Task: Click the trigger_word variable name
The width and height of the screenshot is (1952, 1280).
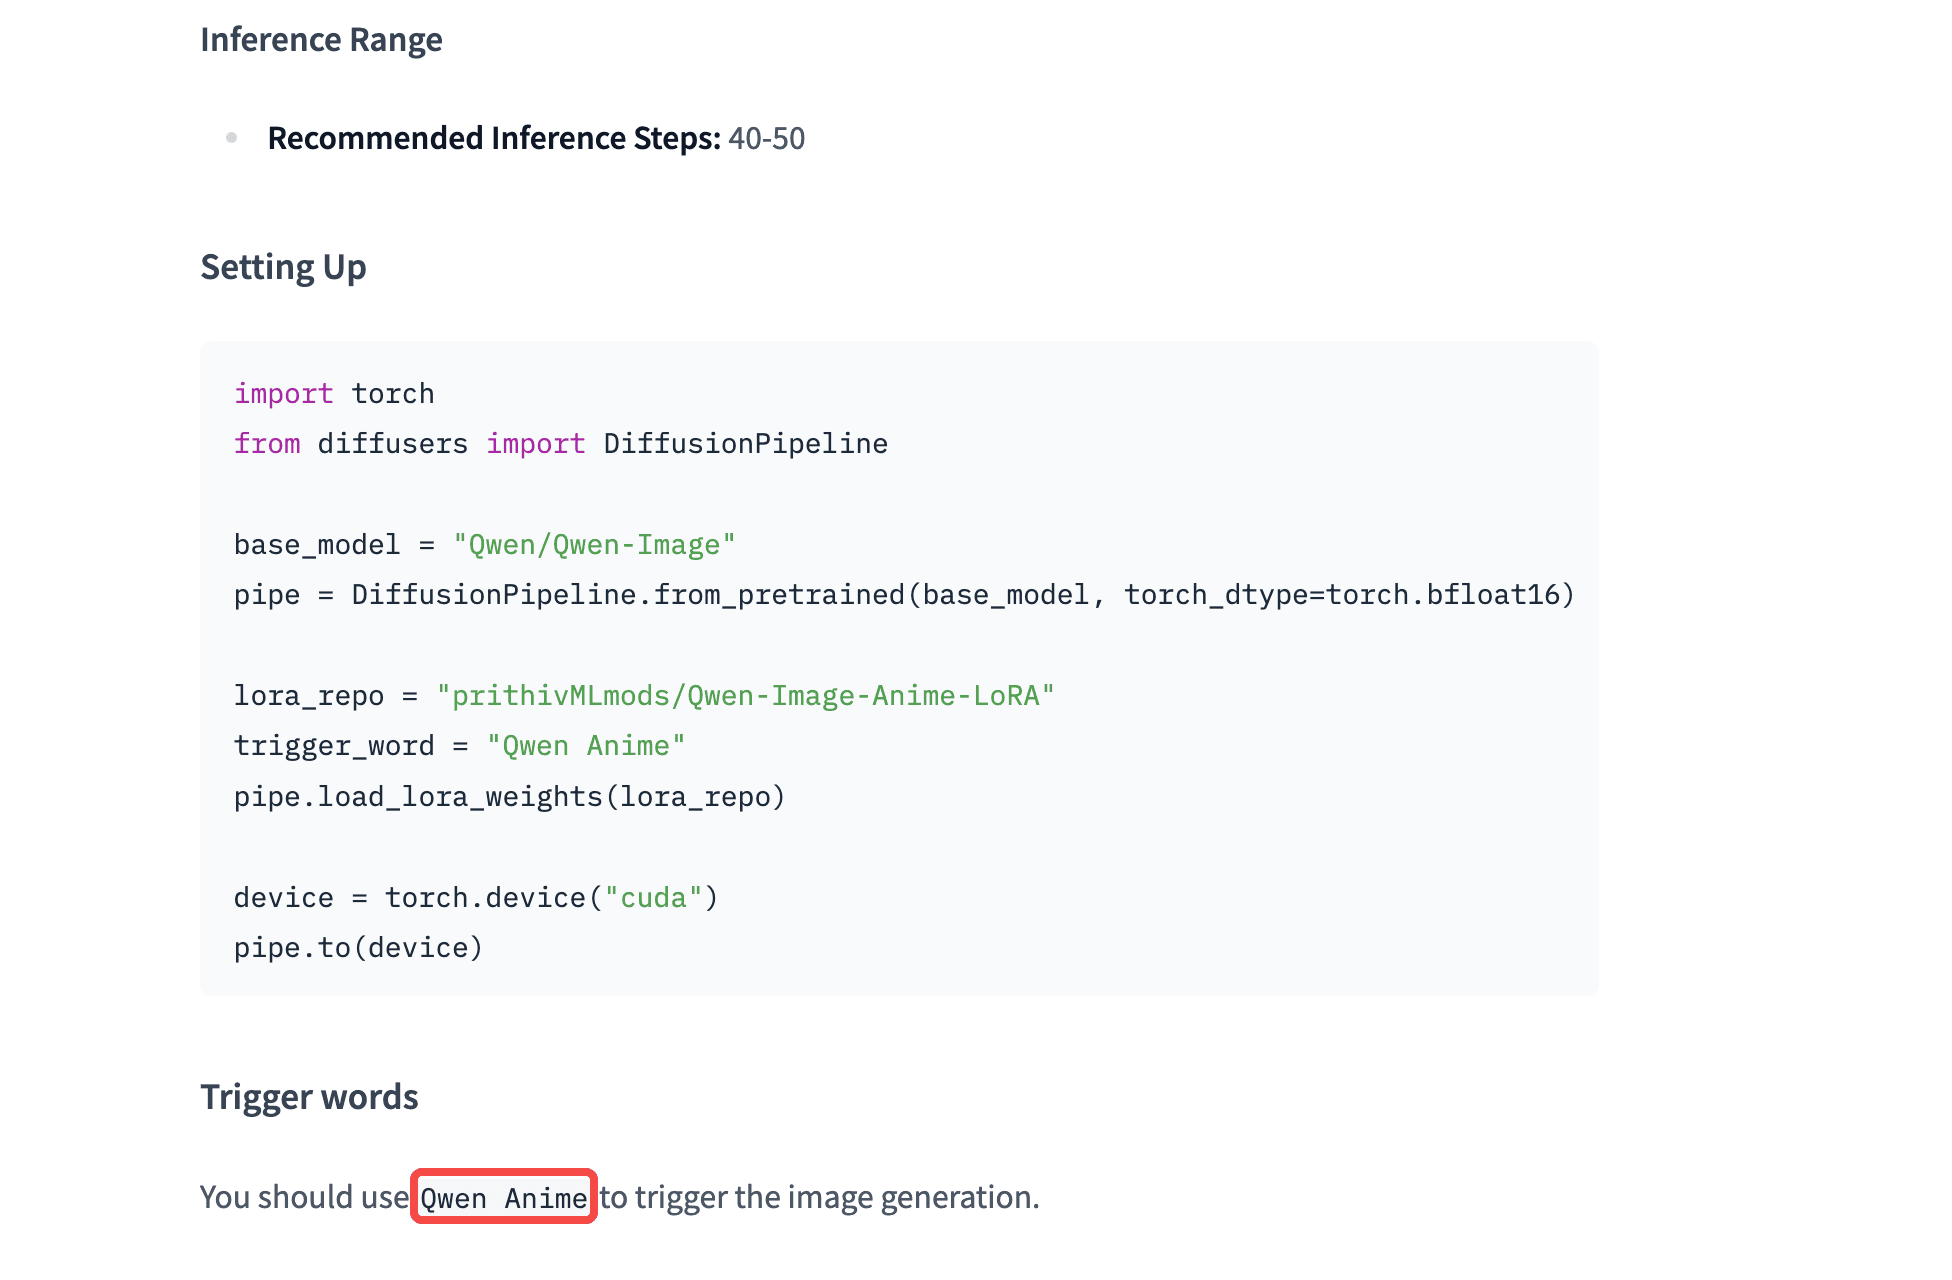Action: pyautogui.click(x=334, y=746)
